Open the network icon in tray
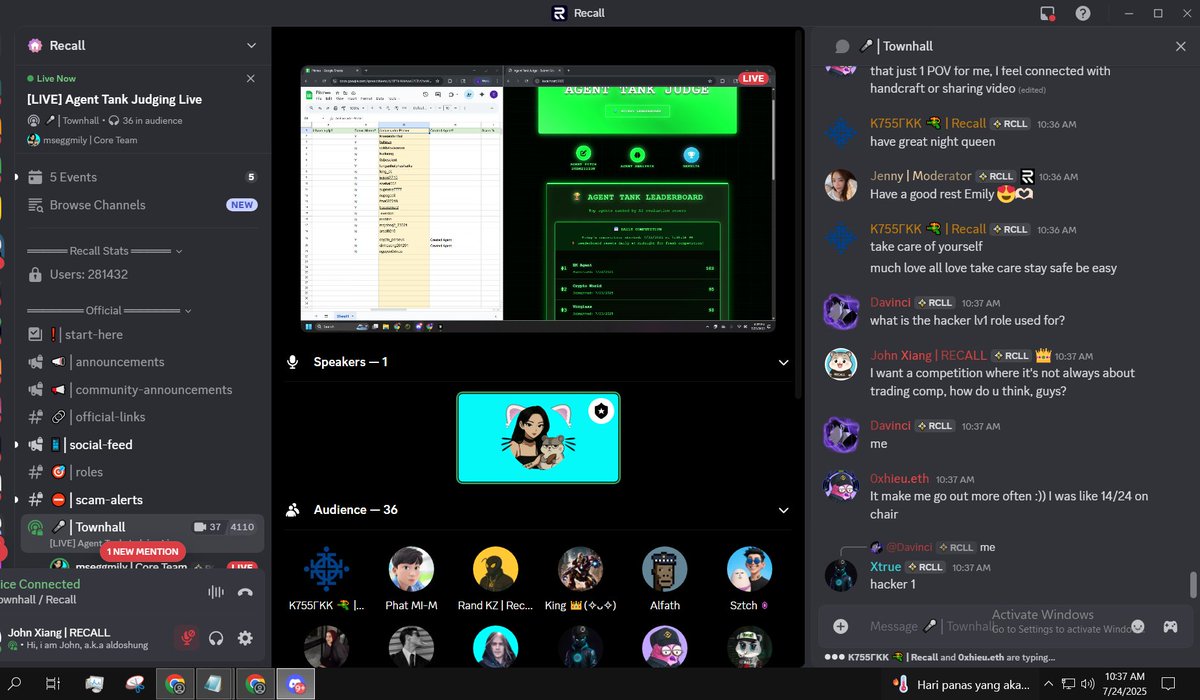 (1068, 684)
